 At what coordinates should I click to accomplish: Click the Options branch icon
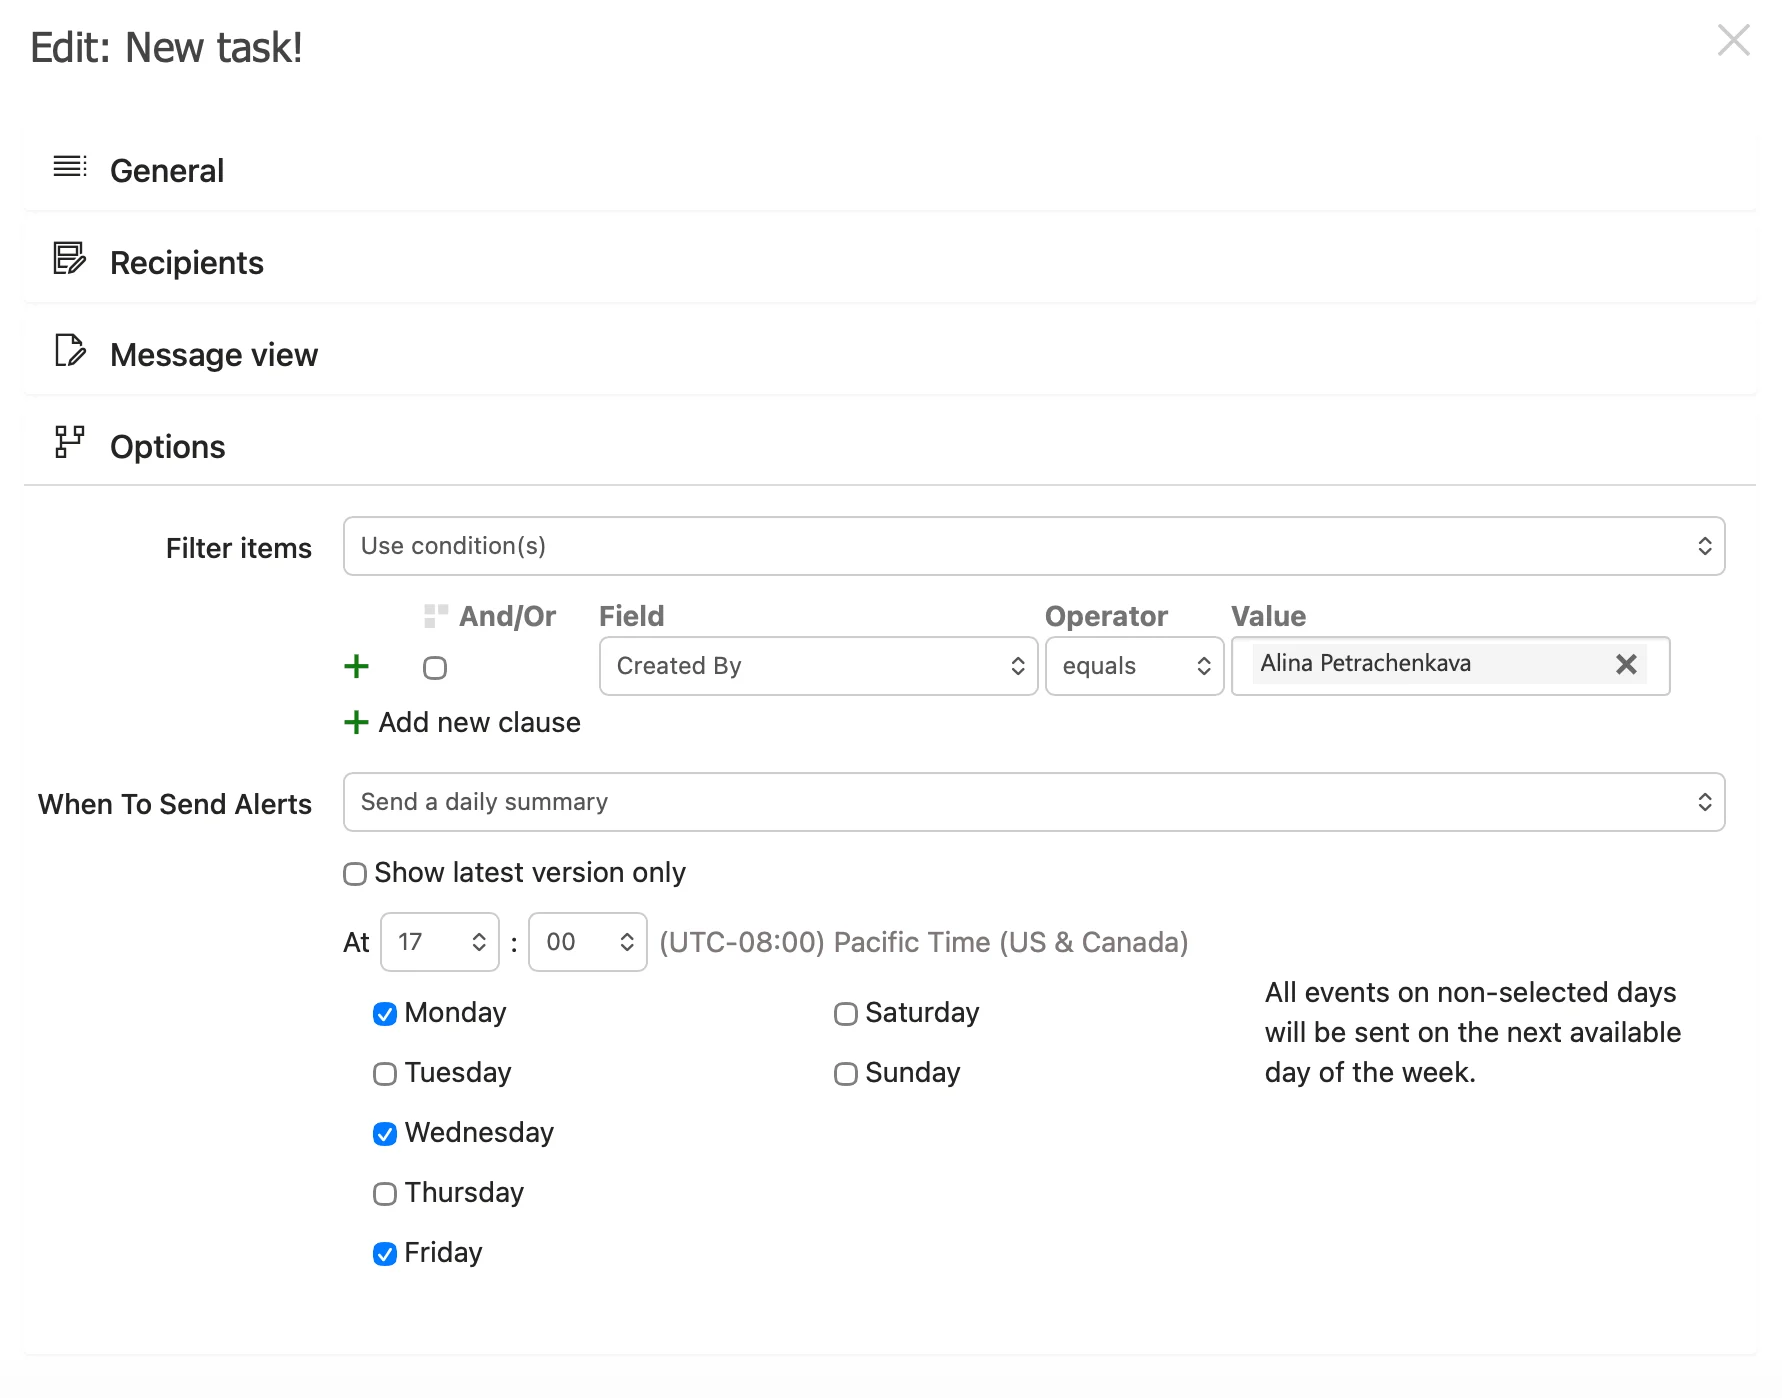(x=69, y=442)
